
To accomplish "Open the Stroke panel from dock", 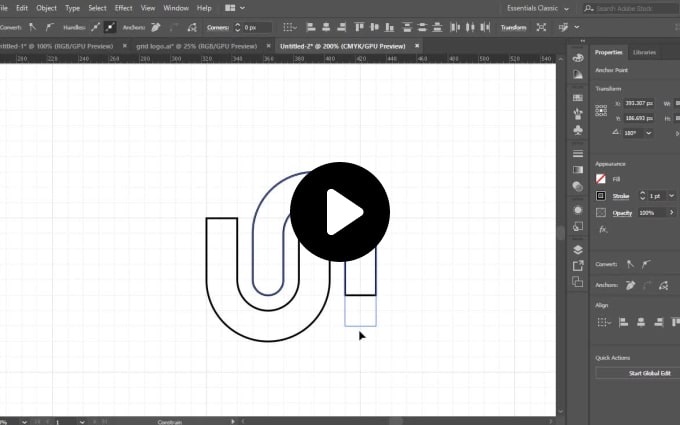I will [578, 154].
